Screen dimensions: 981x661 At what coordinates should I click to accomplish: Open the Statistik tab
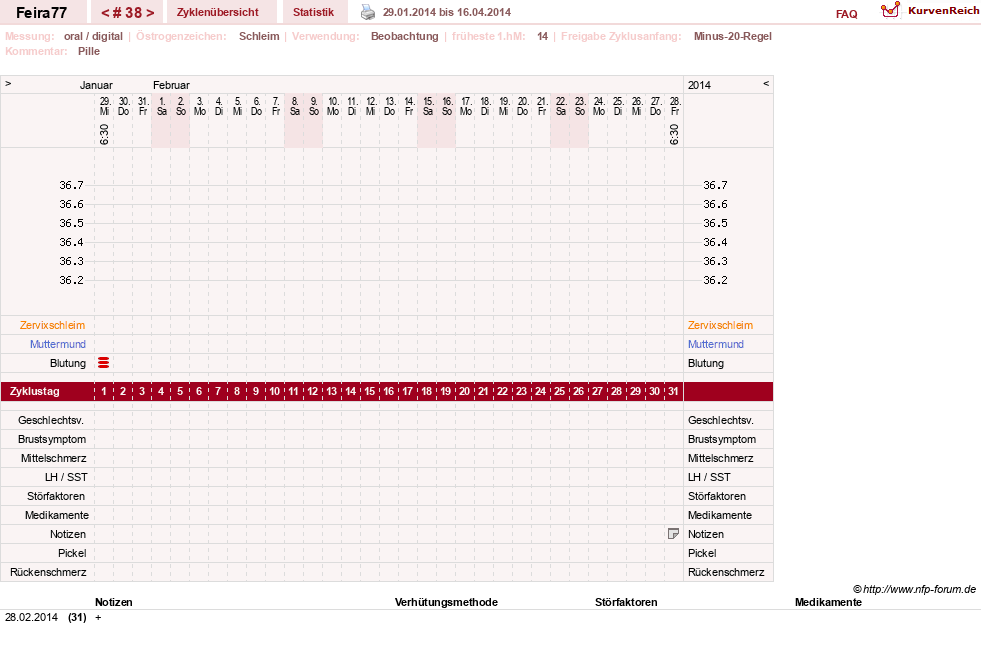coord(313,12)
